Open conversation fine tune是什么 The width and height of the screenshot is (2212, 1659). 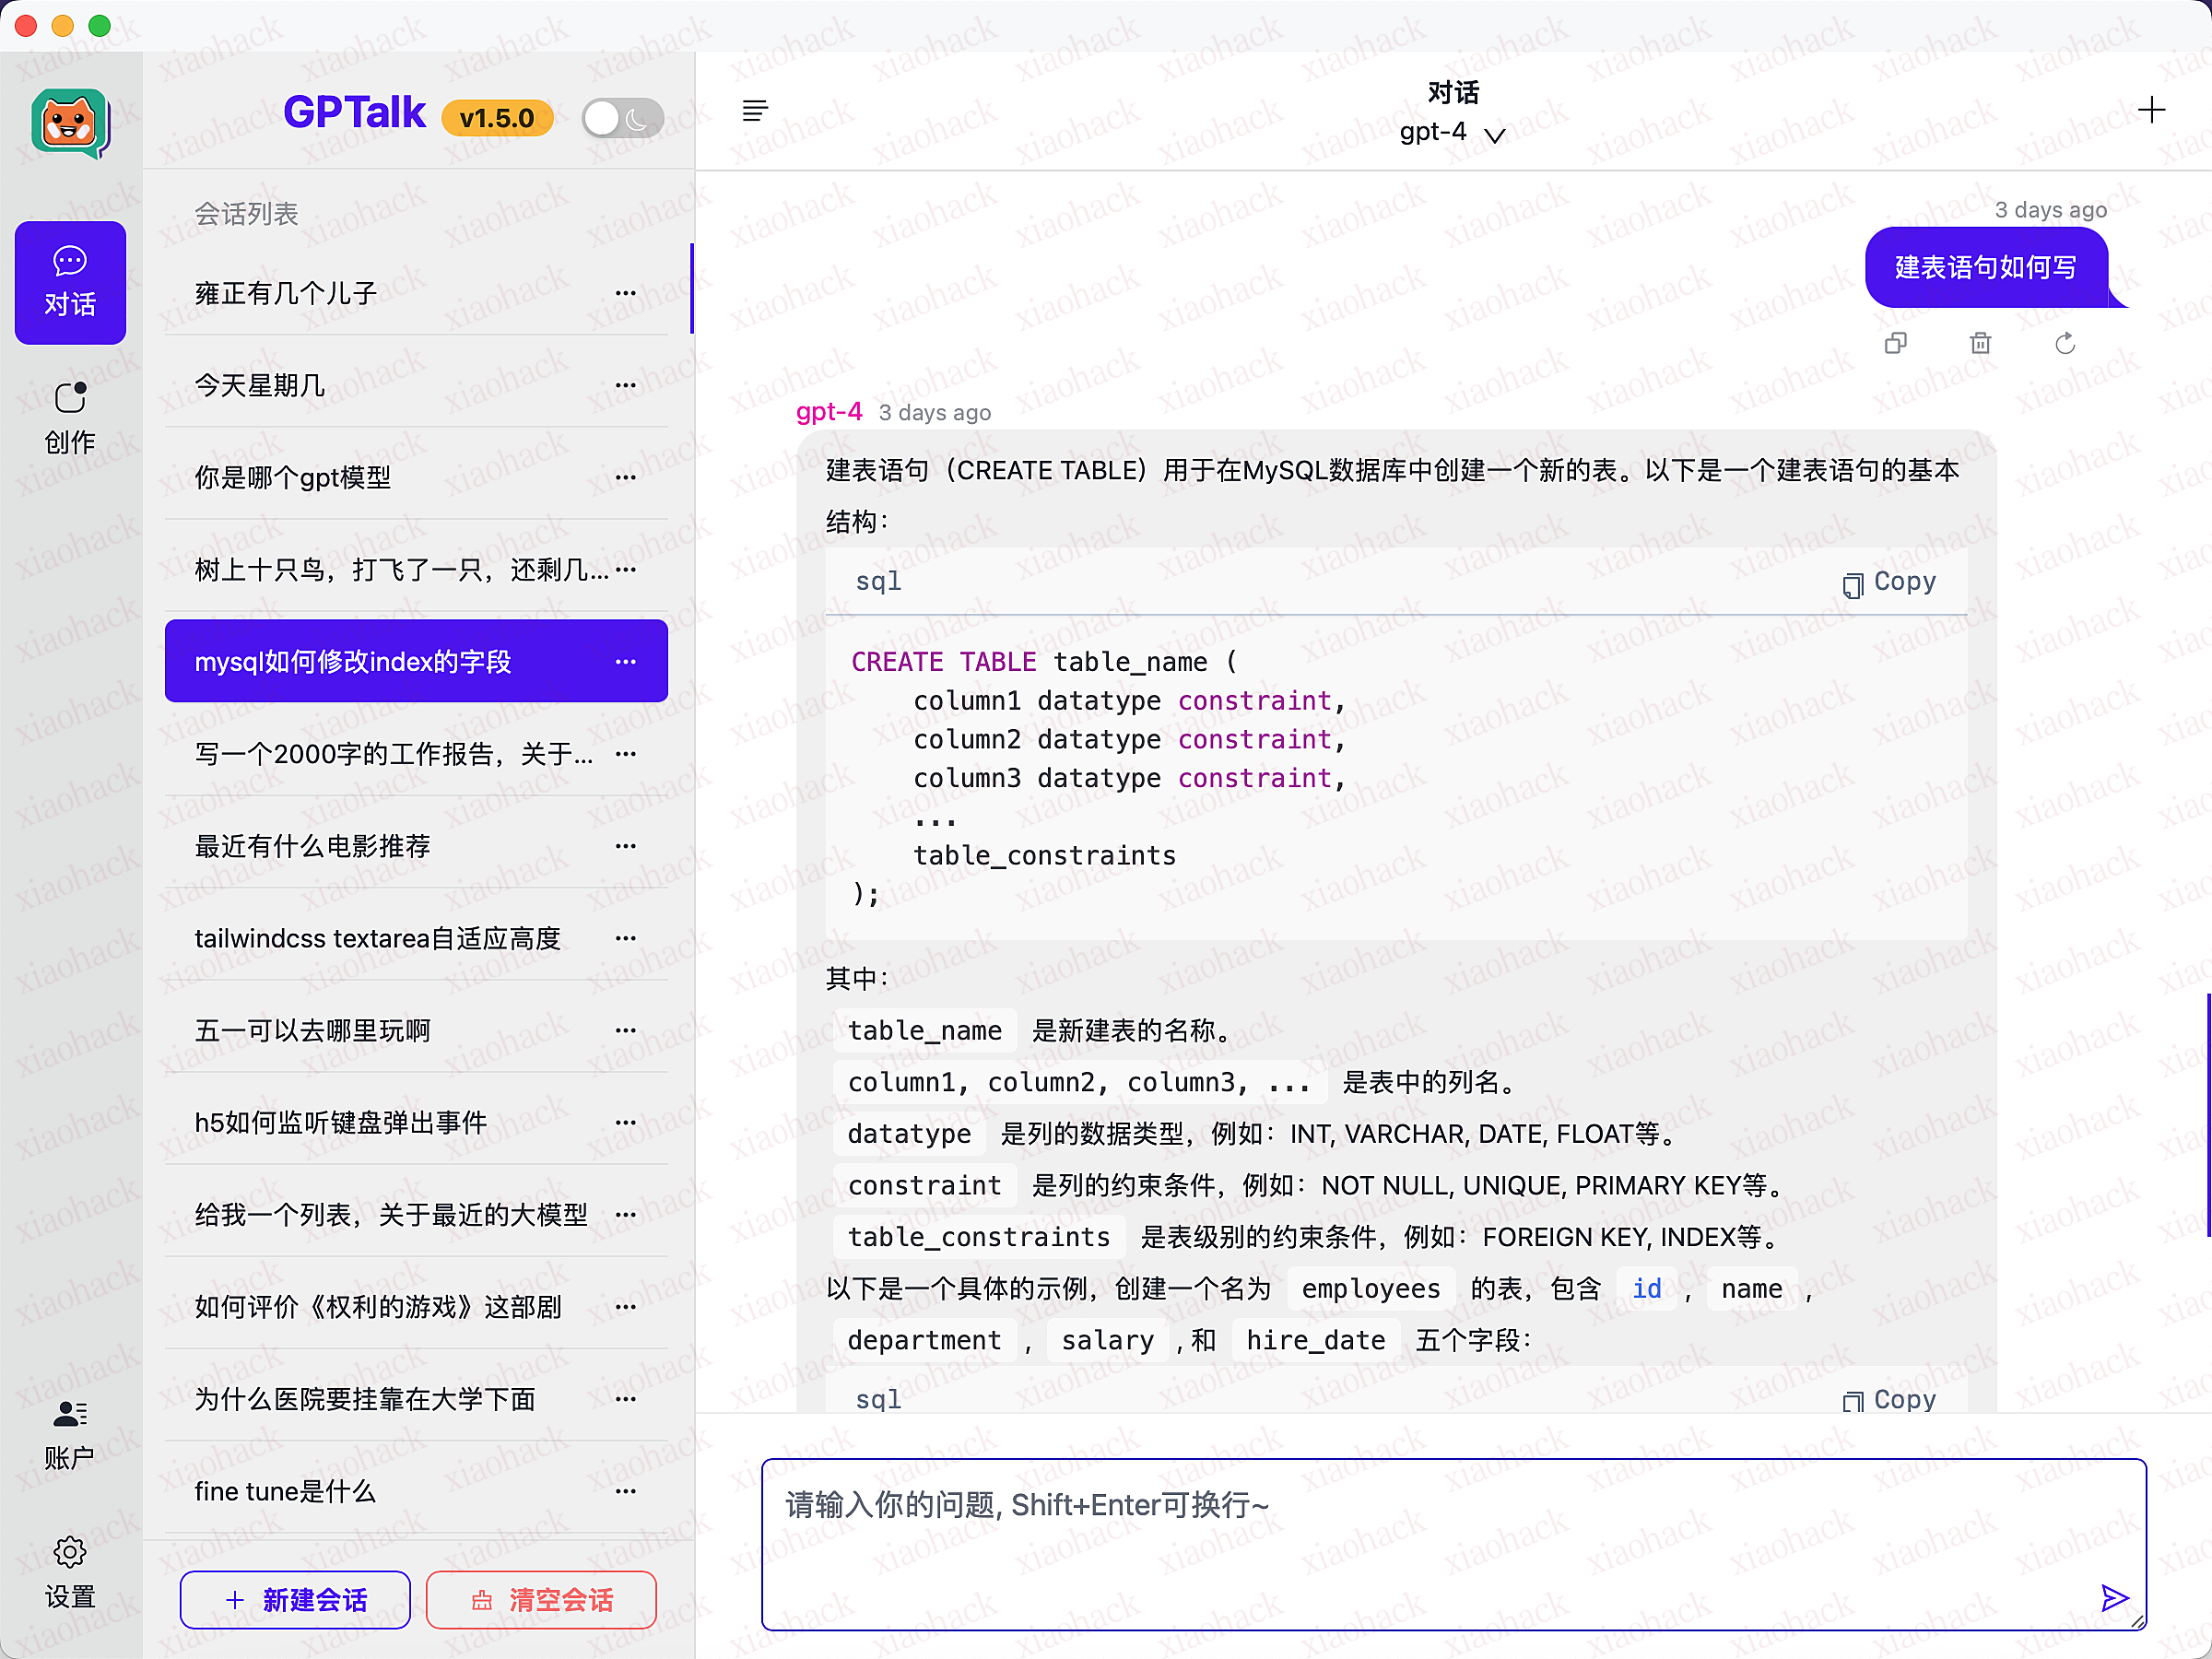pos(416,1491)
